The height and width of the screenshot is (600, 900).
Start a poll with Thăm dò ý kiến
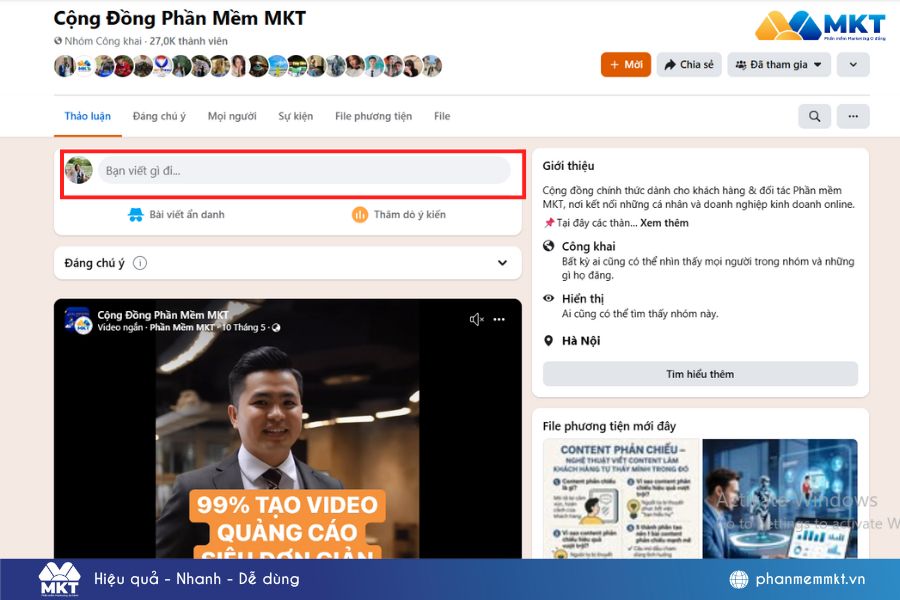[398, 215]
